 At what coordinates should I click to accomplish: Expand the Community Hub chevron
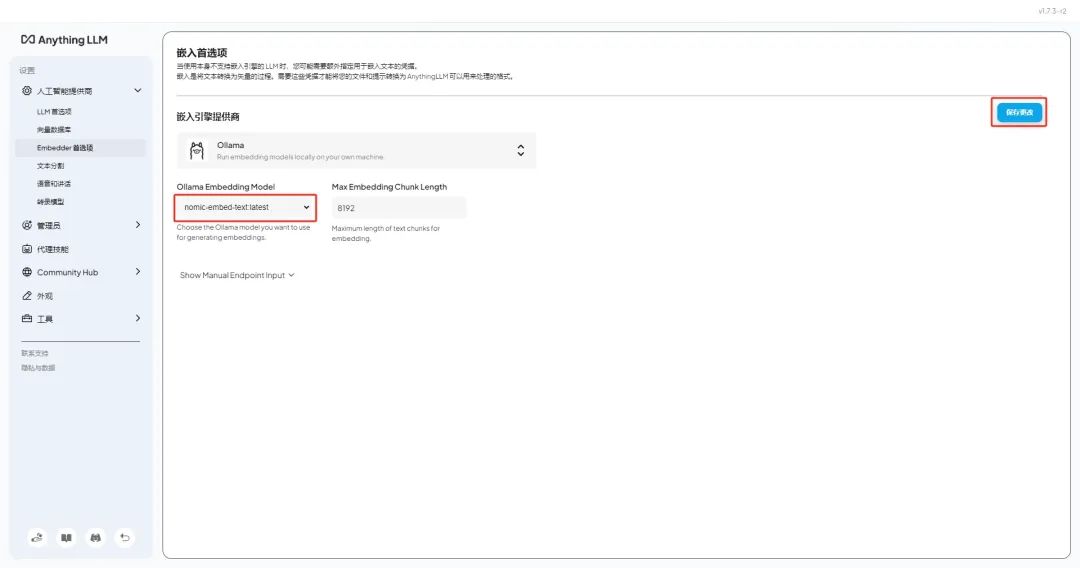[x=138, y=271]
